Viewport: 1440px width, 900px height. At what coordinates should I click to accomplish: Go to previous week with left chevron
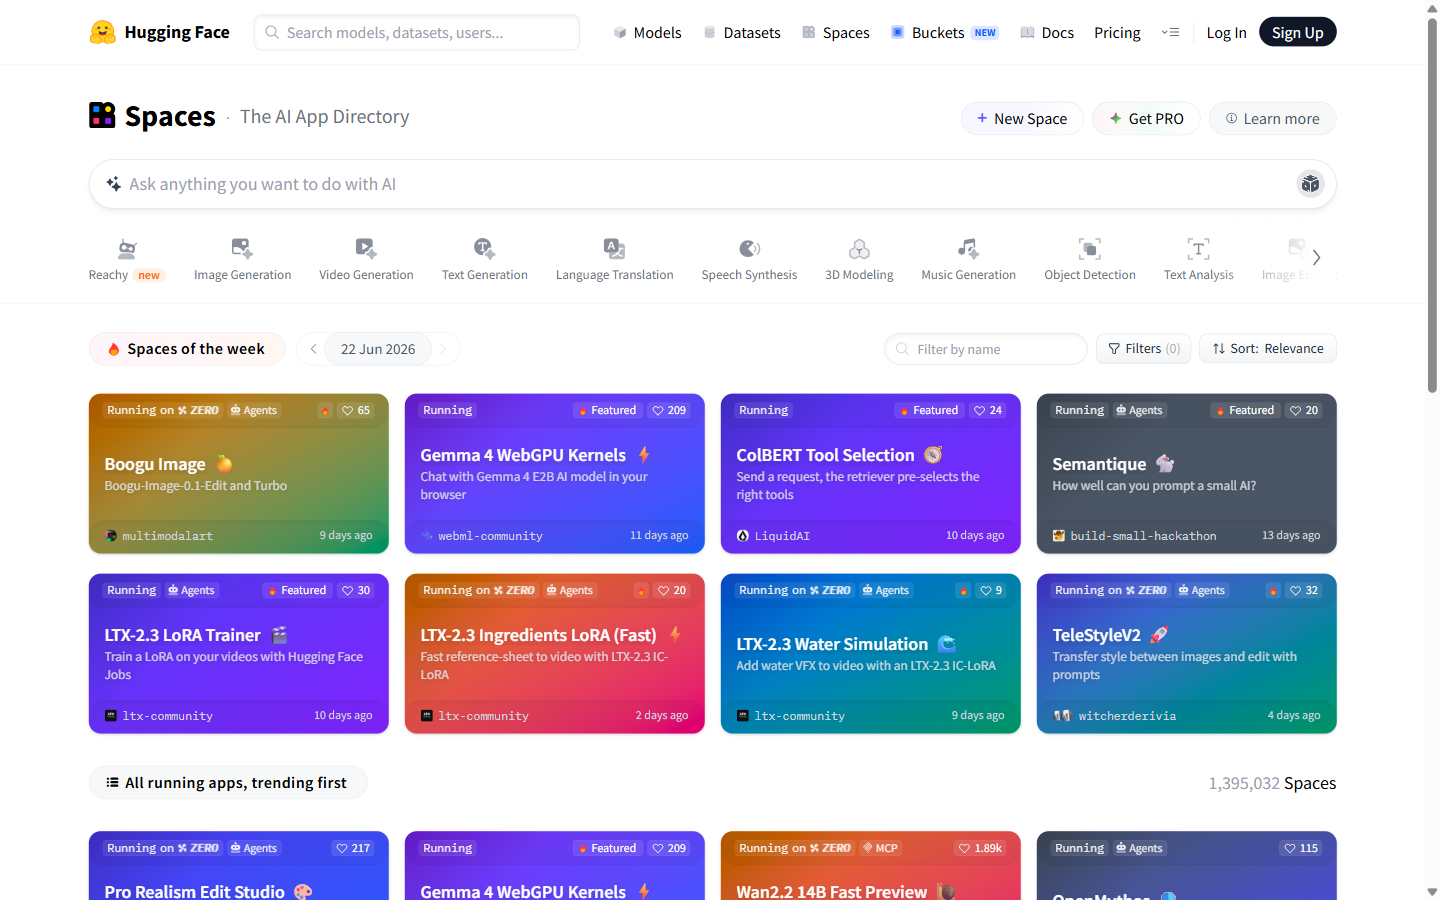click(313, 349)
